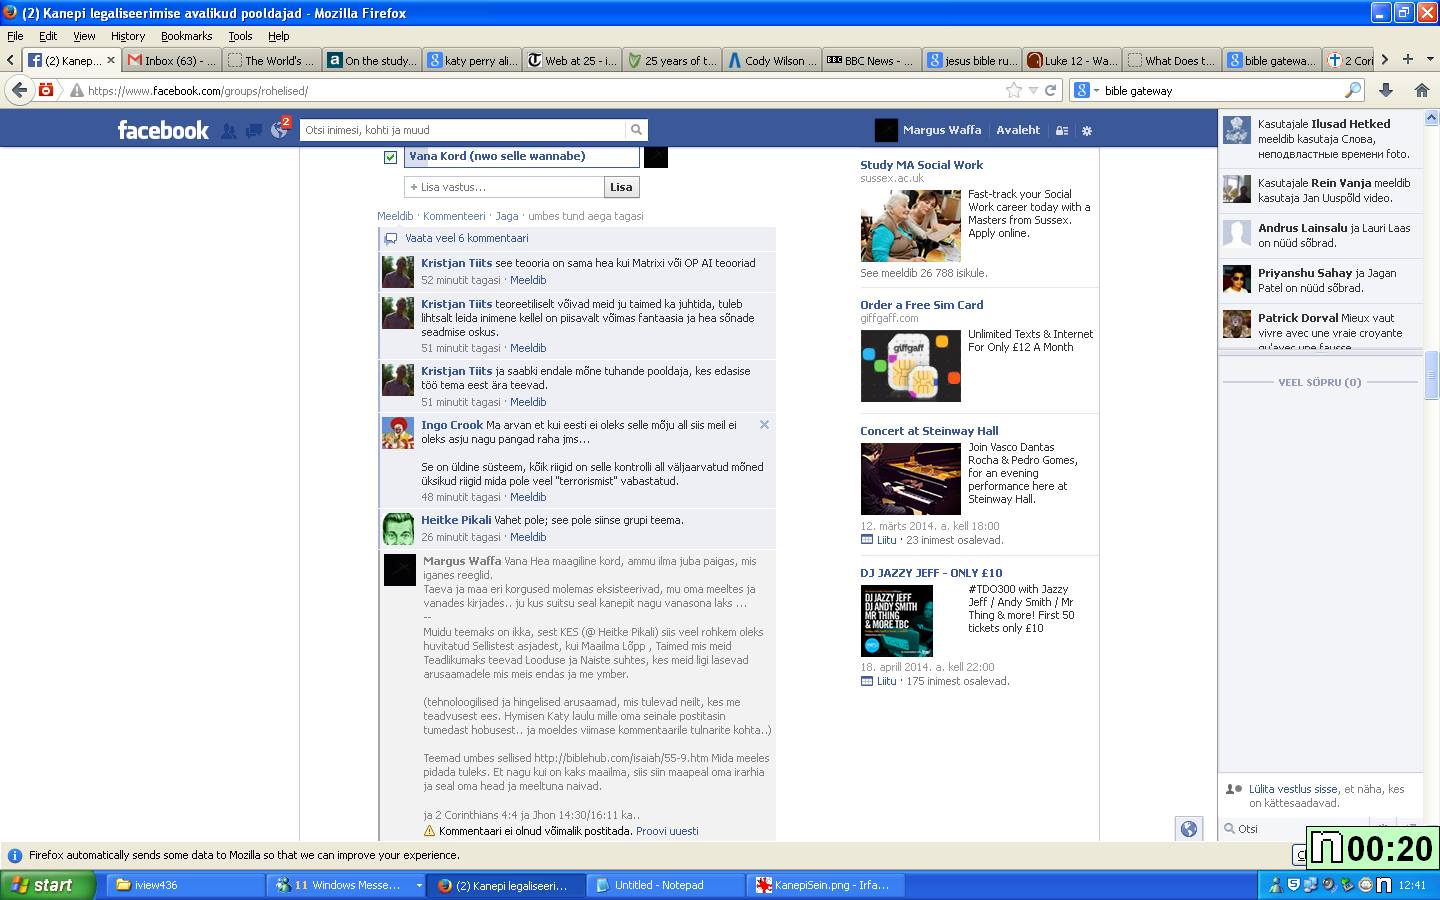
Task: Open the privacy shortcuts lock icon
Action: [x=1062, y=131]
